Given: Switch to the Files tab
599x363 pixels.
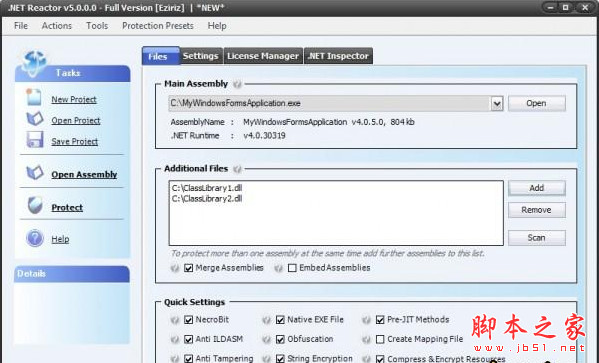Looking at the screenshot, I should (161, 56).
